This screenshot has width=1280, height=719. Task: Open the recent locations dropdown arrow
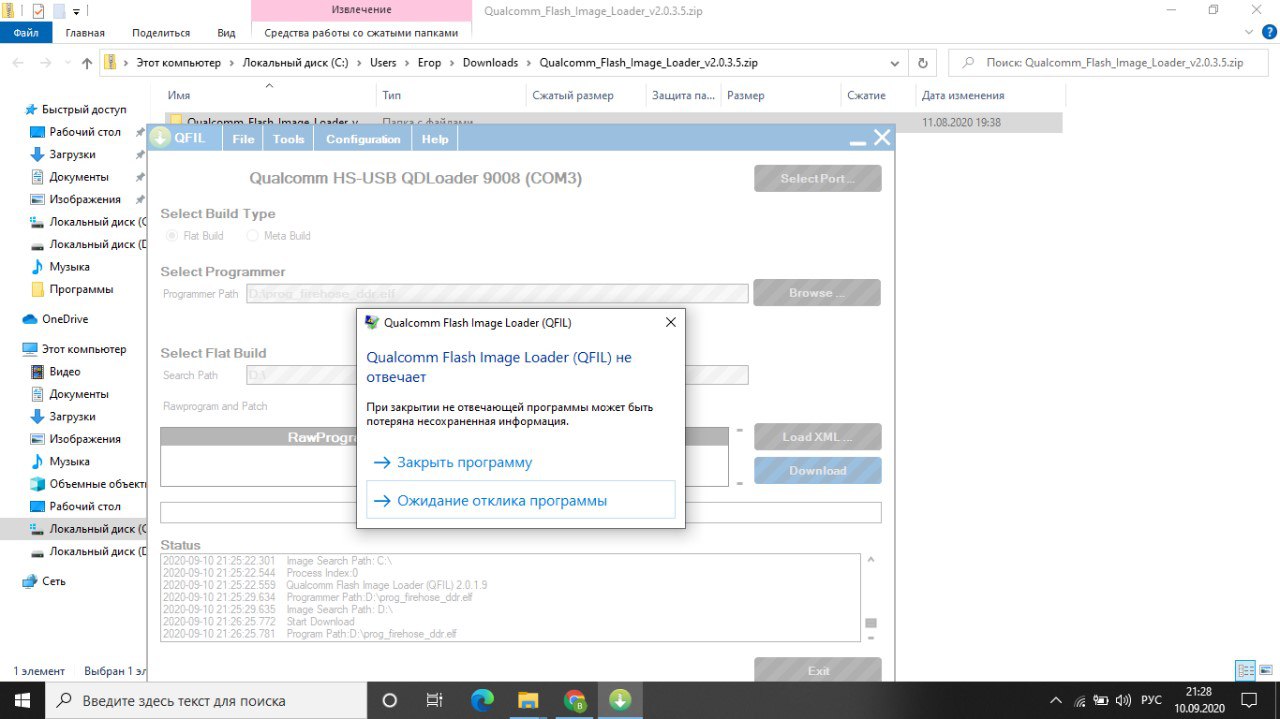[x=67, y=63]
